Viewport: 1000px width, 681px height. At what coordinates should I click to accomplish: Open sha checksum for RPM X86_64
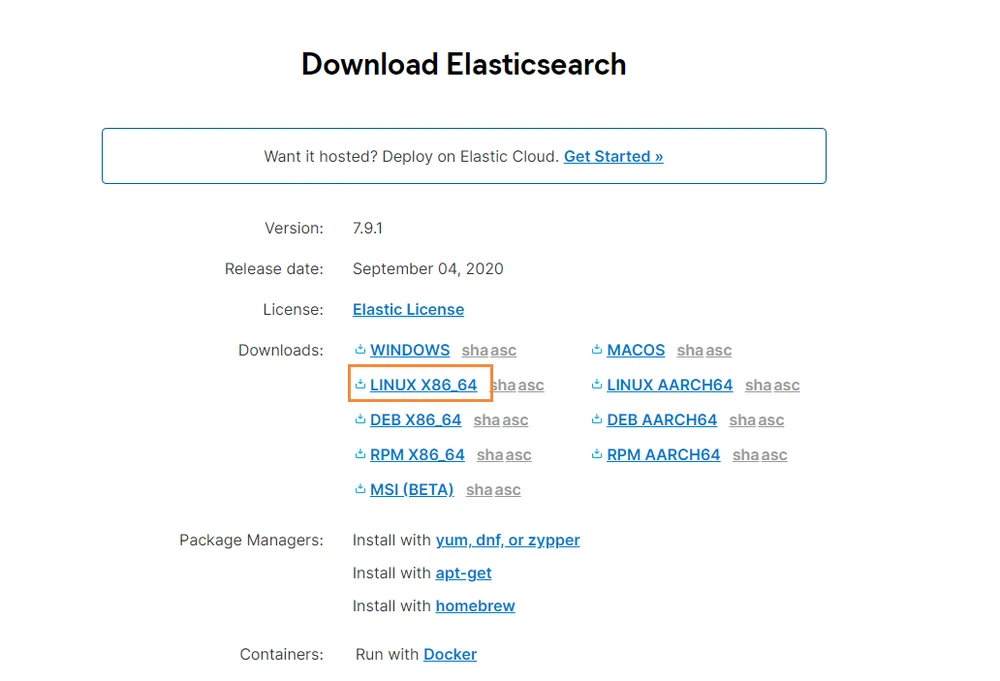click(490, 455)
